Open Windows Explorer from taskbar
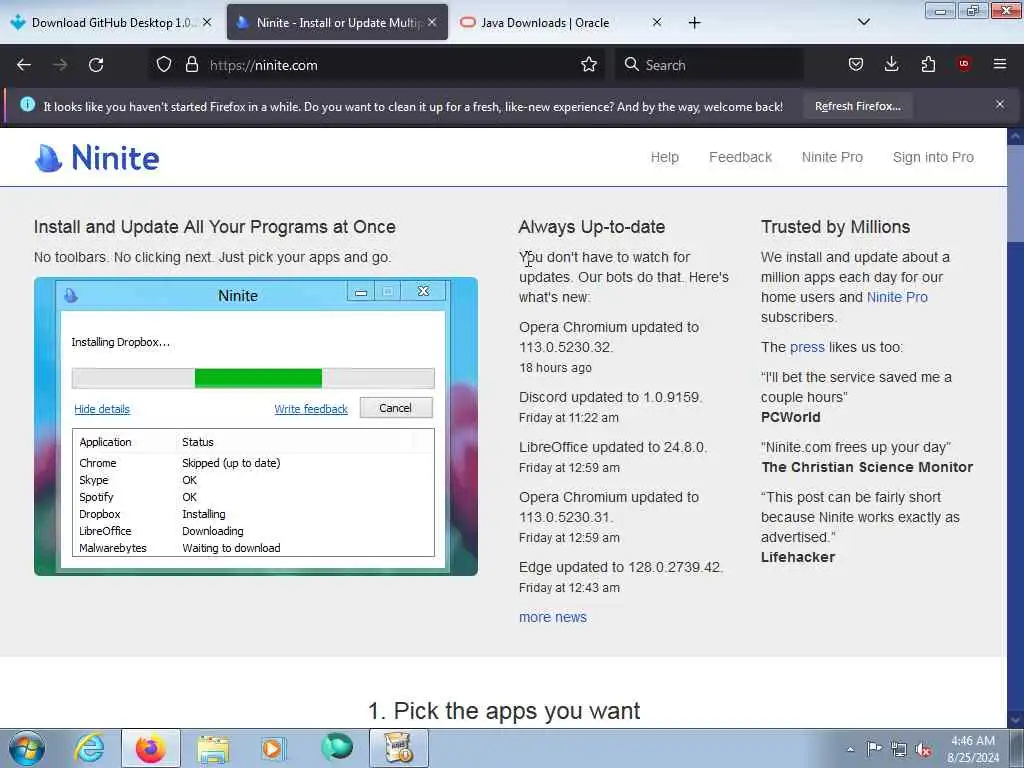Image resolution: width=1024 pixels, height=768 pixels. [x=213, y=748]
